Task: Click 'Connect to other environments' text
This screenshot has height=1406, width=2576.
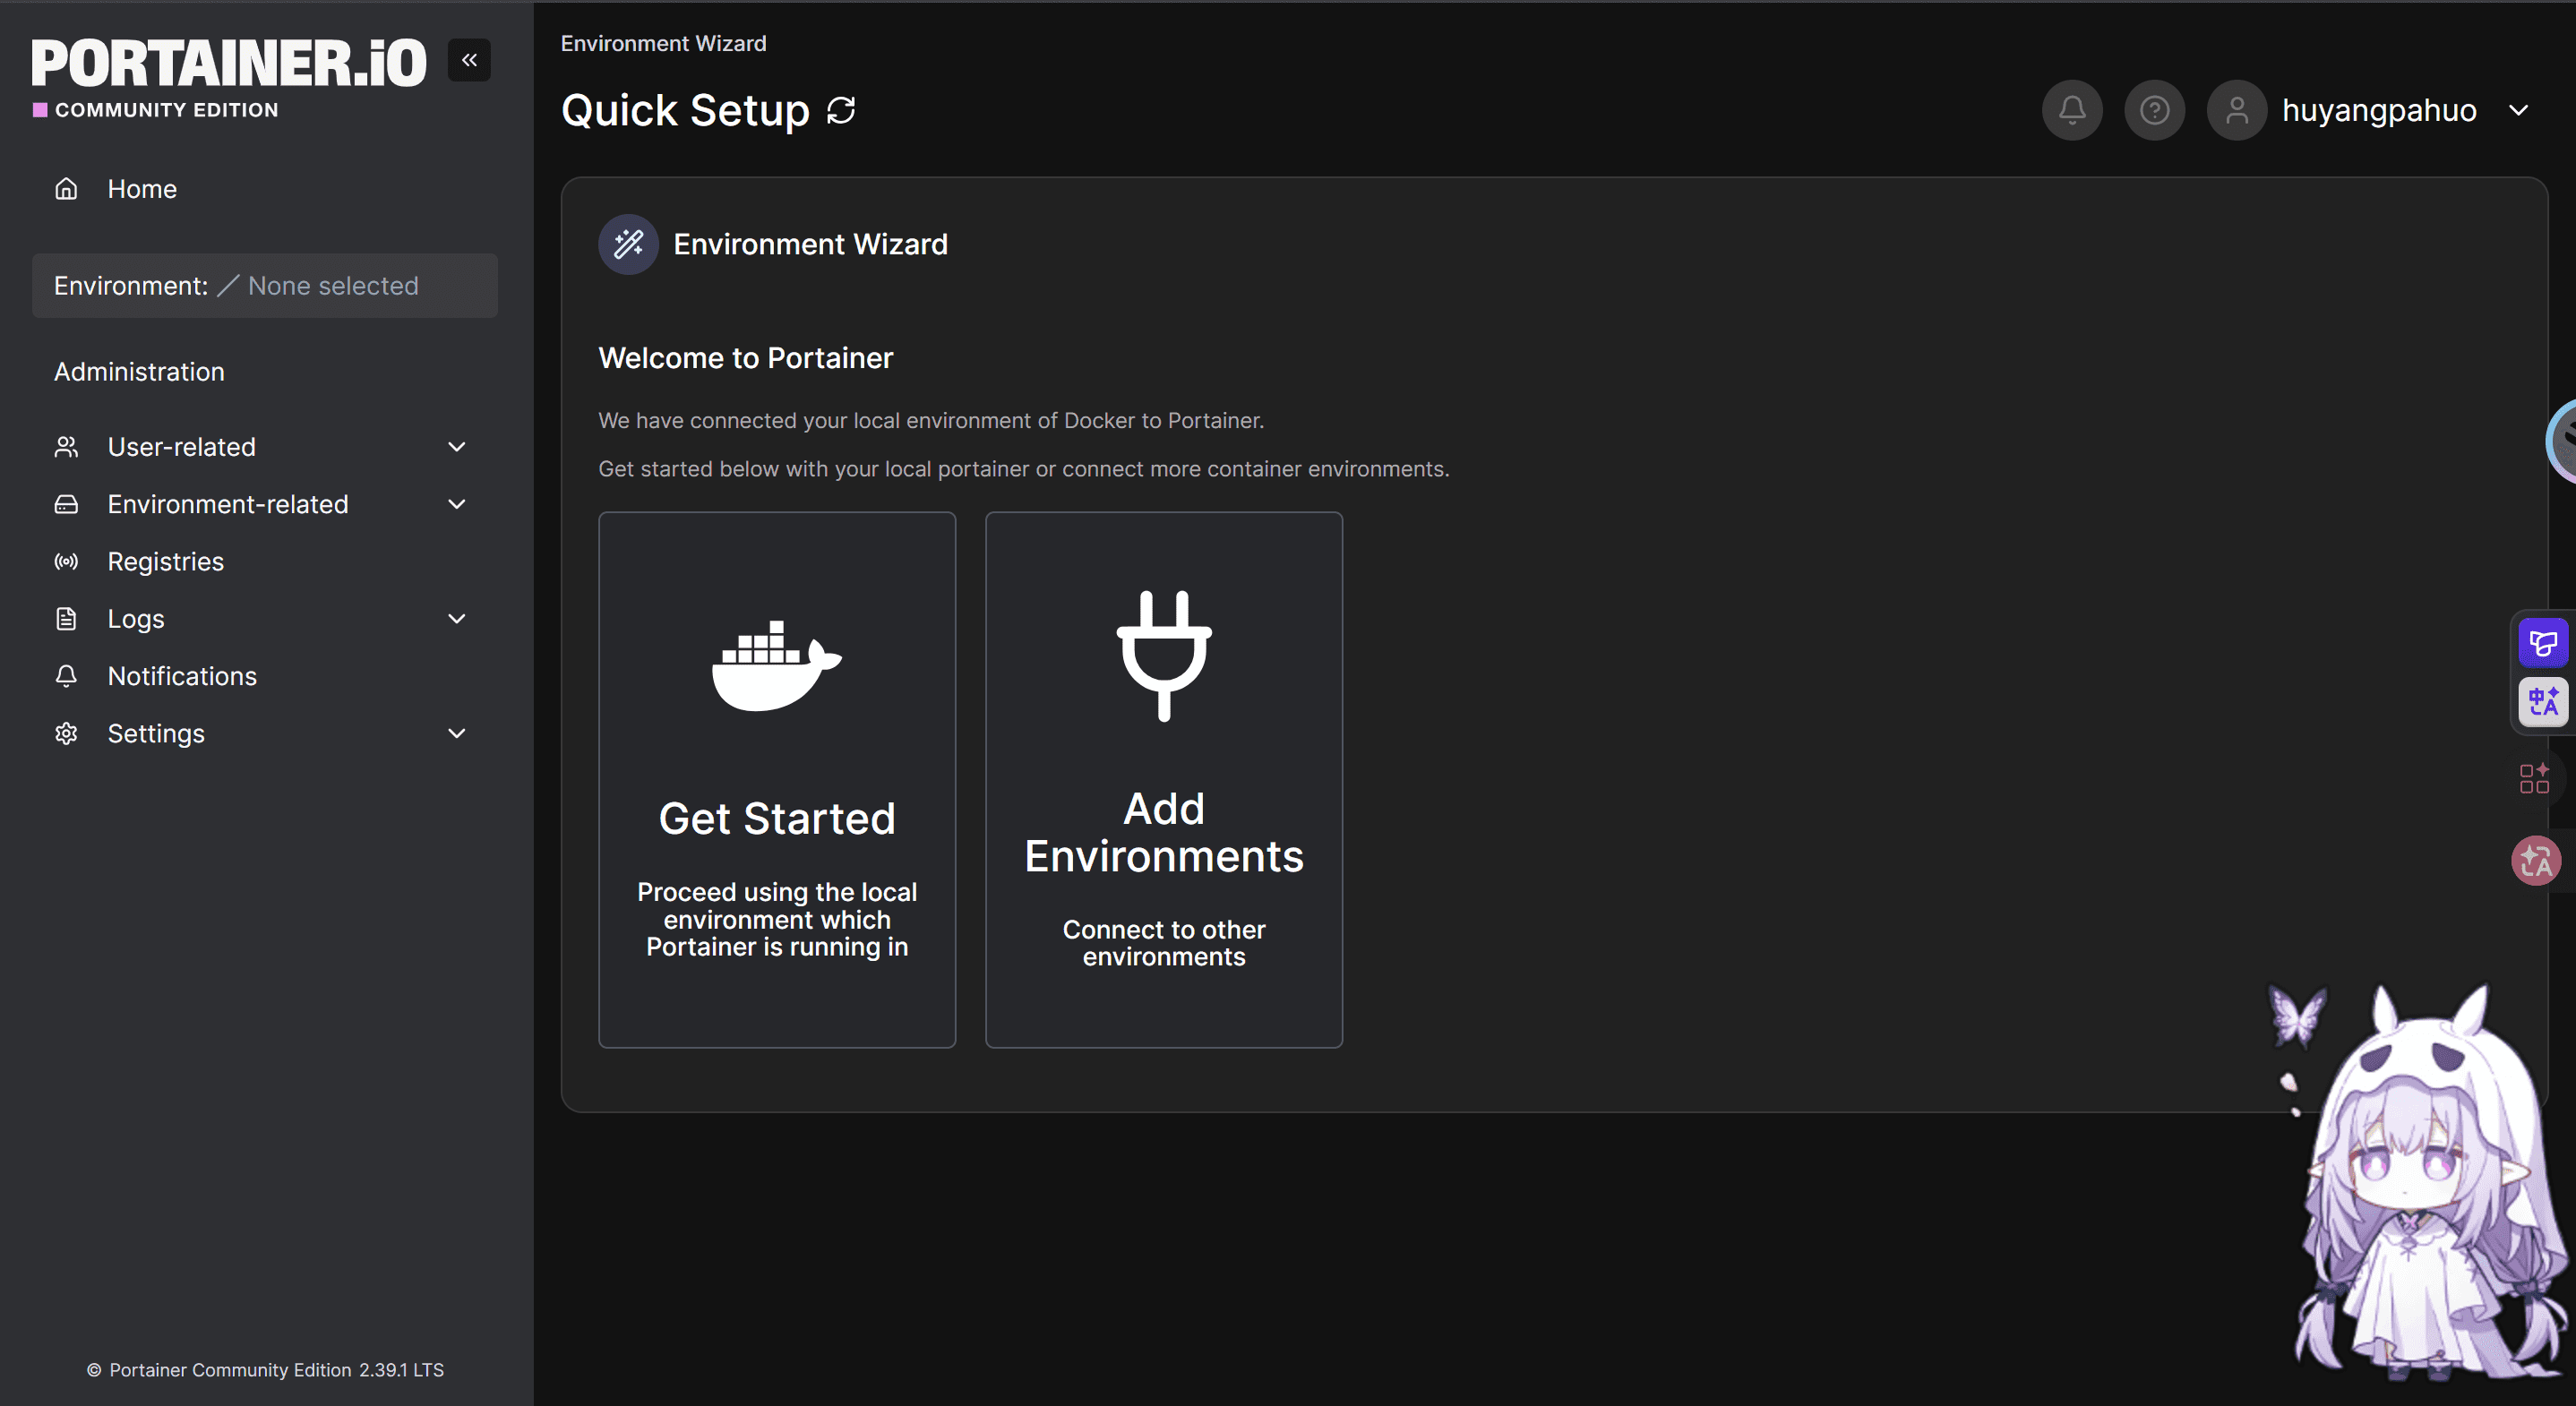Action: [1164, 943]
